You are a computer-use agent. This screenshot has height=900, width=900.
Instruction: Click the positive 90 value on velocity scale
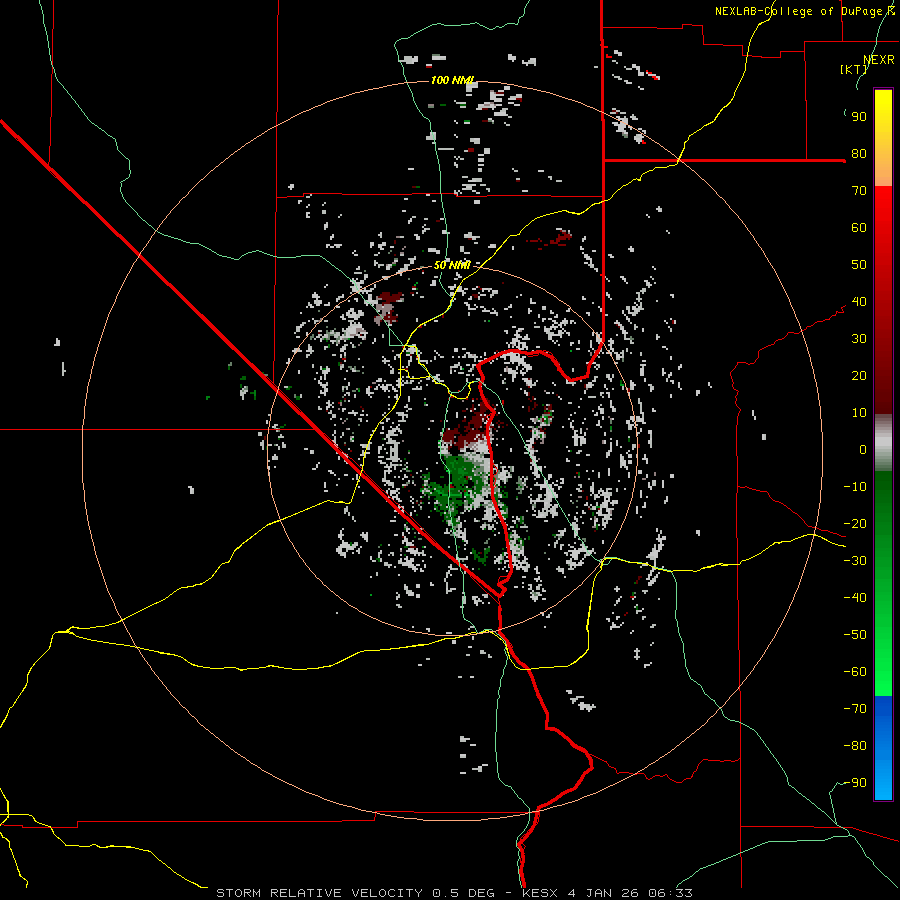859,117
